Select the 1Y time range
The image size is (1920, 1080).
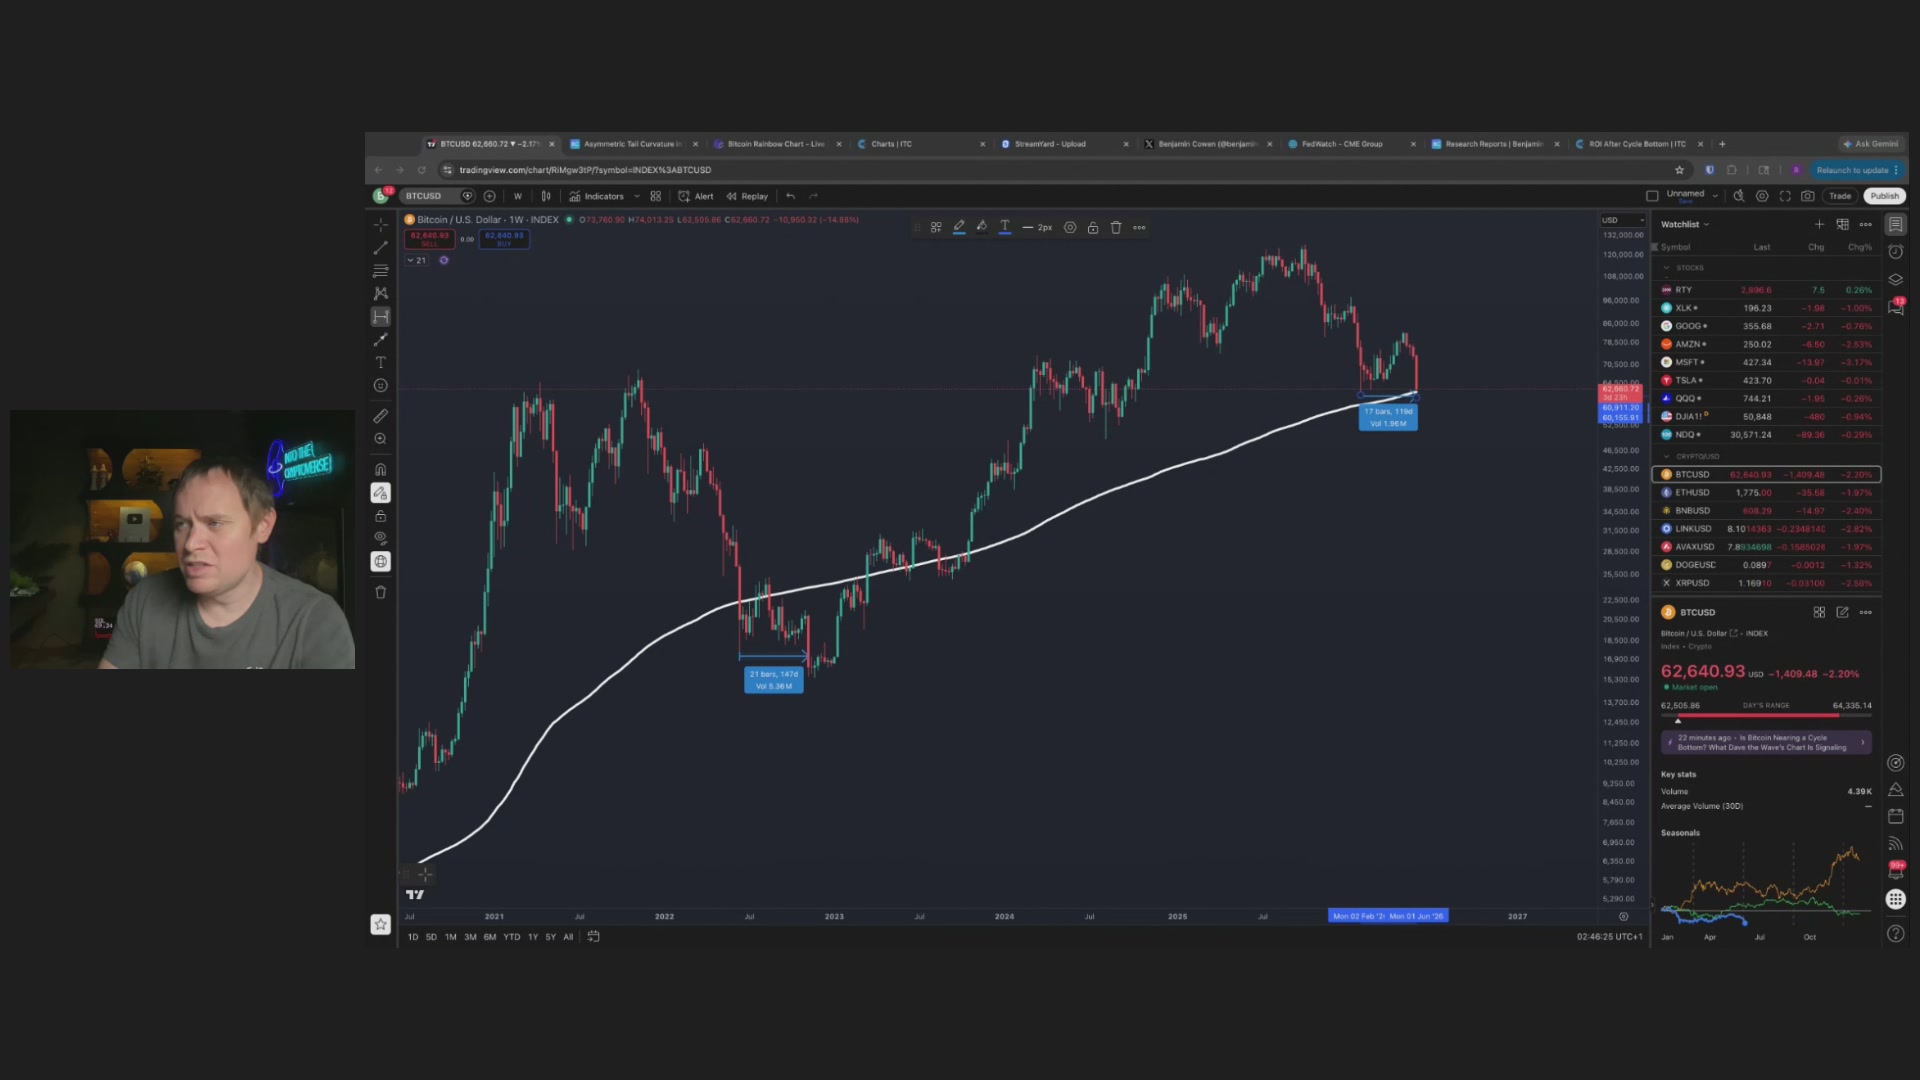[x=533, y=937]
